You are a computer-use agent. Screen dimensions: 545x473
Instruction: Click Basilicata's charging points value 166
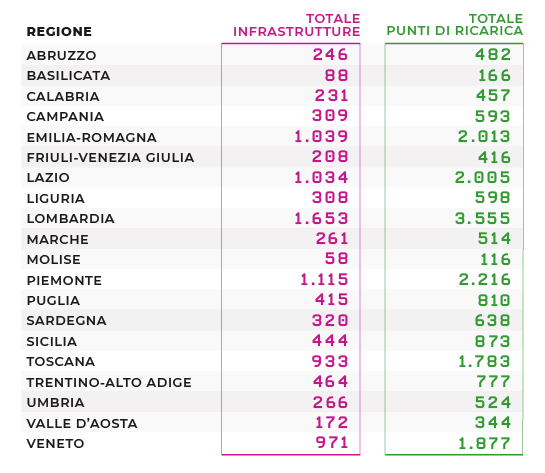(494, 75)
